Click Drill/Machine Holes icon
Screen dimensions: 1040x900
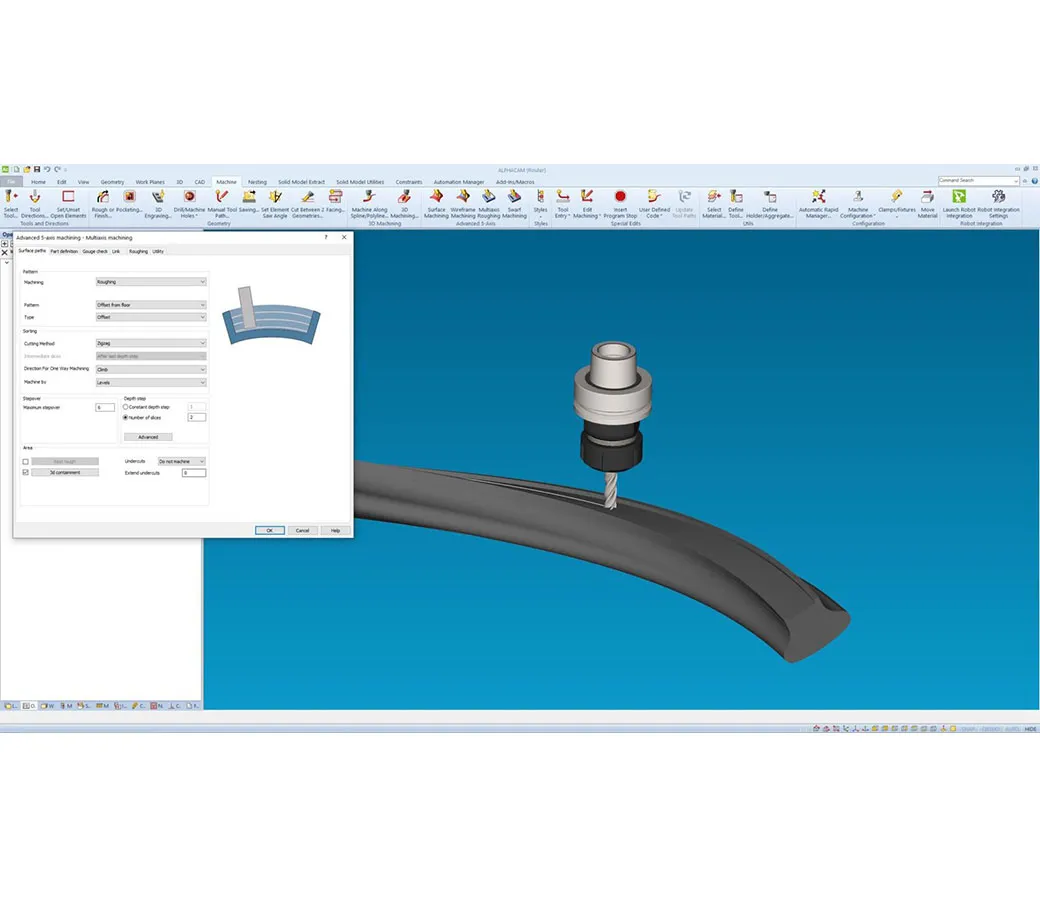(x=189, y=203)
